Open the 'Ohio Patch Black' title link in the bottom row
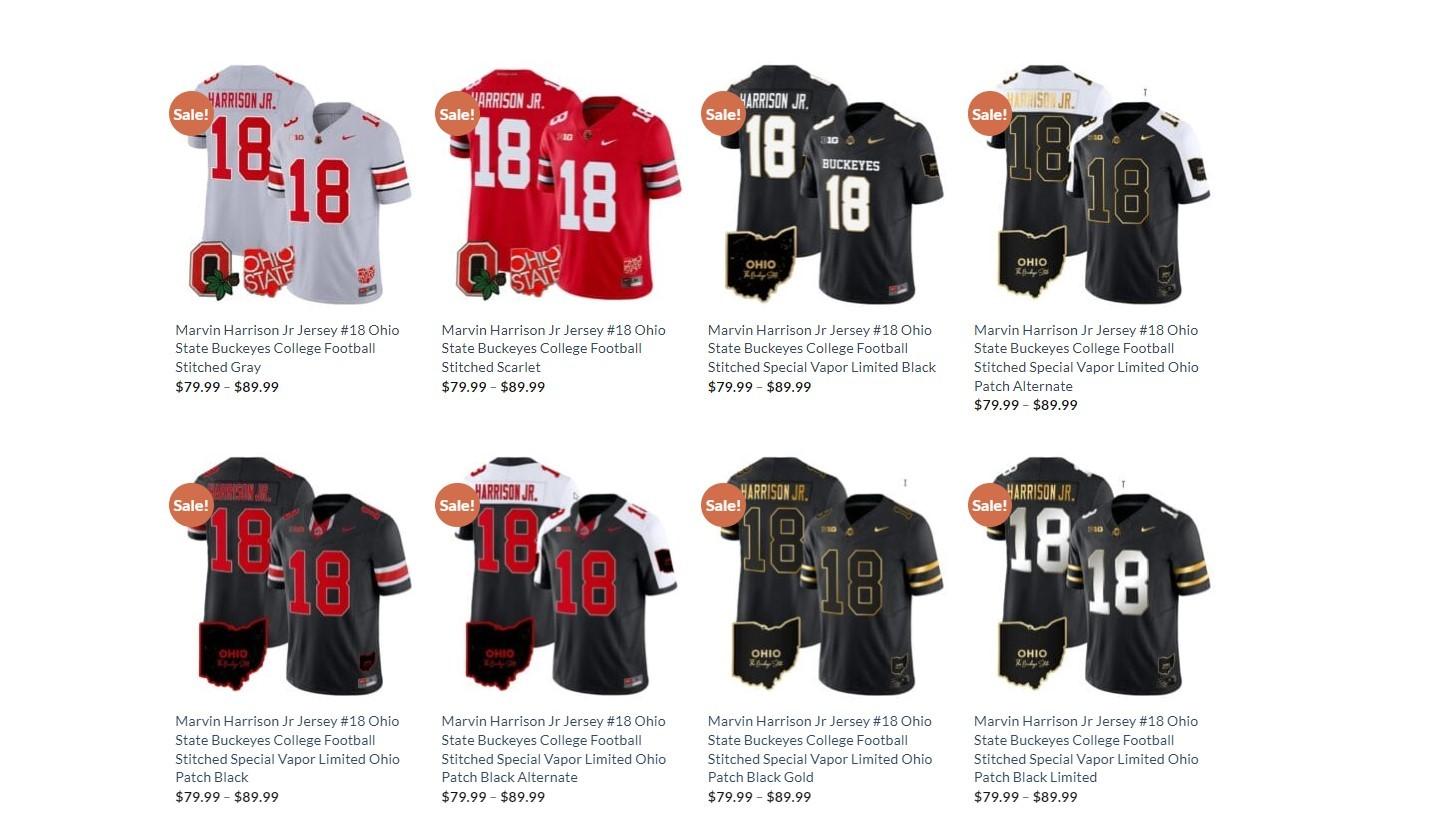The image size is (1433, 820). point(287,749)
